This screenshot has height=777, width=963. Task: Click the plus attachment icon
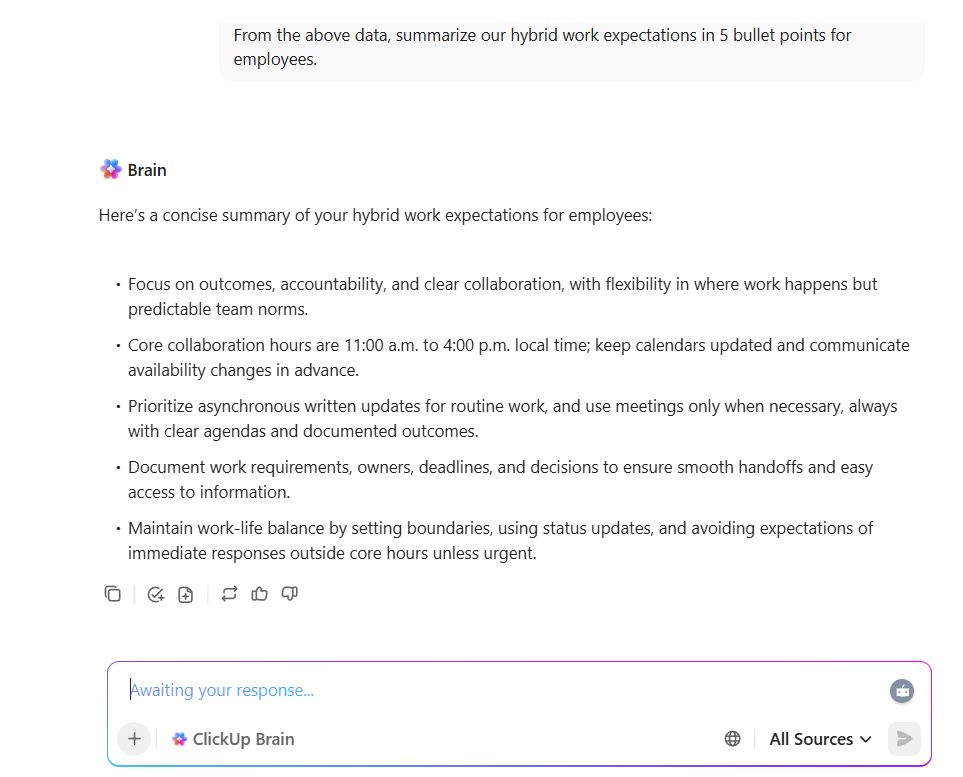coord(134,738)
